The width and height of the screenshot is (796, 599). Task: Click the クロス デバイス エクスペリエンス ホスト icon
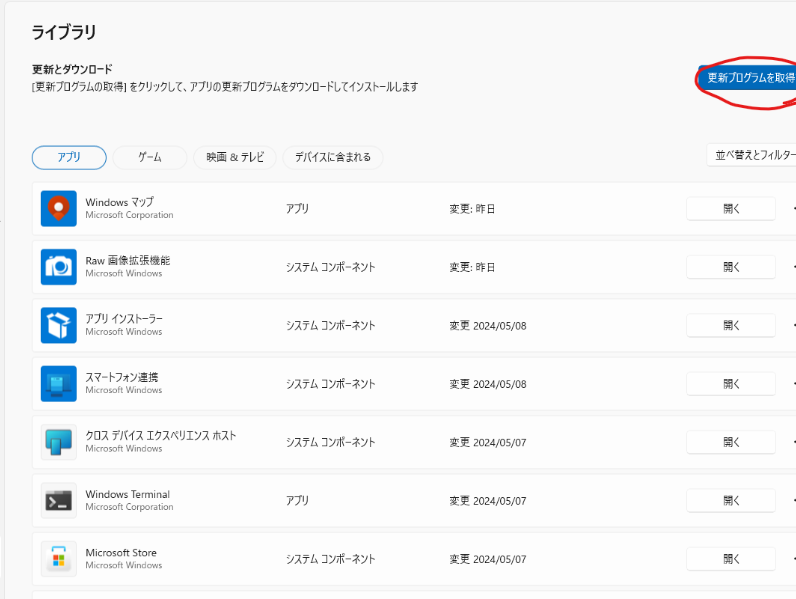pyautogui.click(x=59, y=442)
